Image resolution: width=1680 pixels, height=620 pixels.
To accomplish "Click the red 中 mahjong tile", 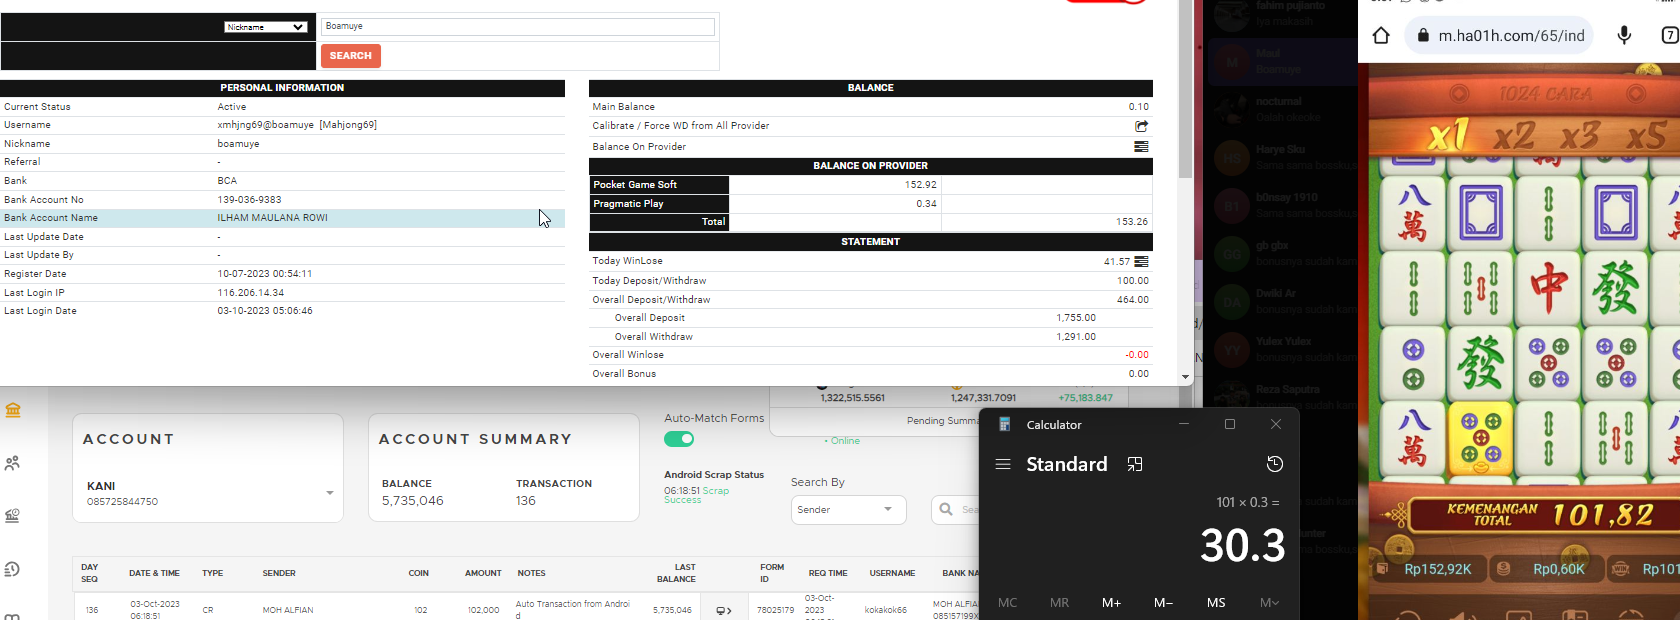I will 1548,289.
